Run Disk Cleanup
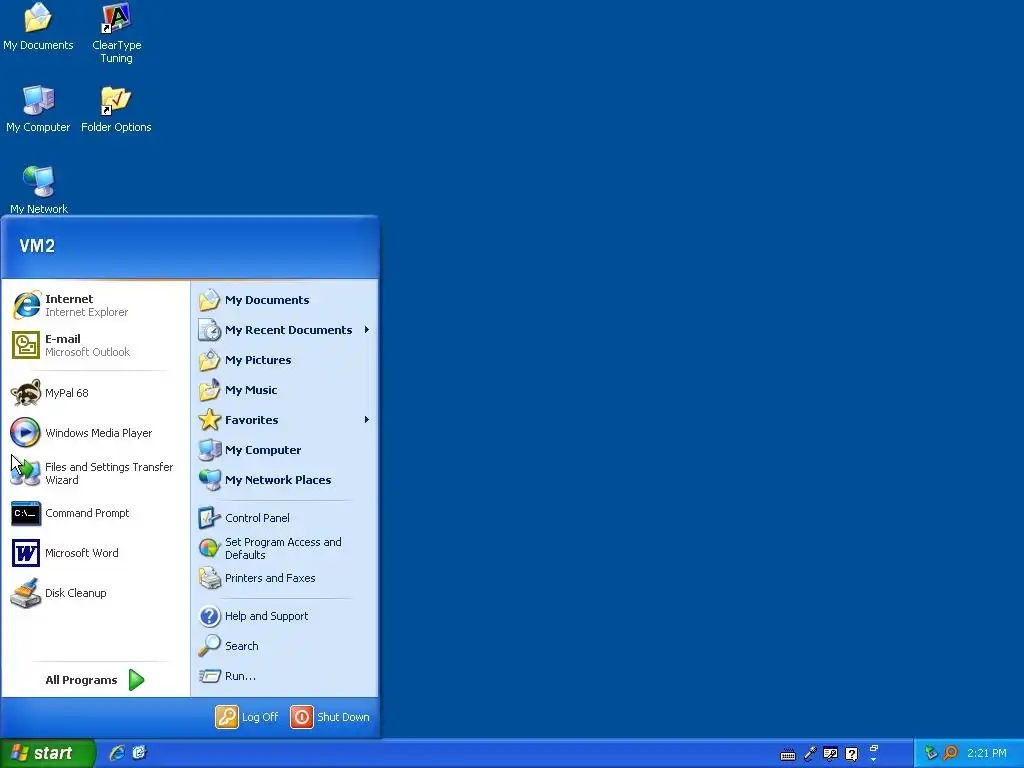1024x768 pixels. (x=95, y=593)
